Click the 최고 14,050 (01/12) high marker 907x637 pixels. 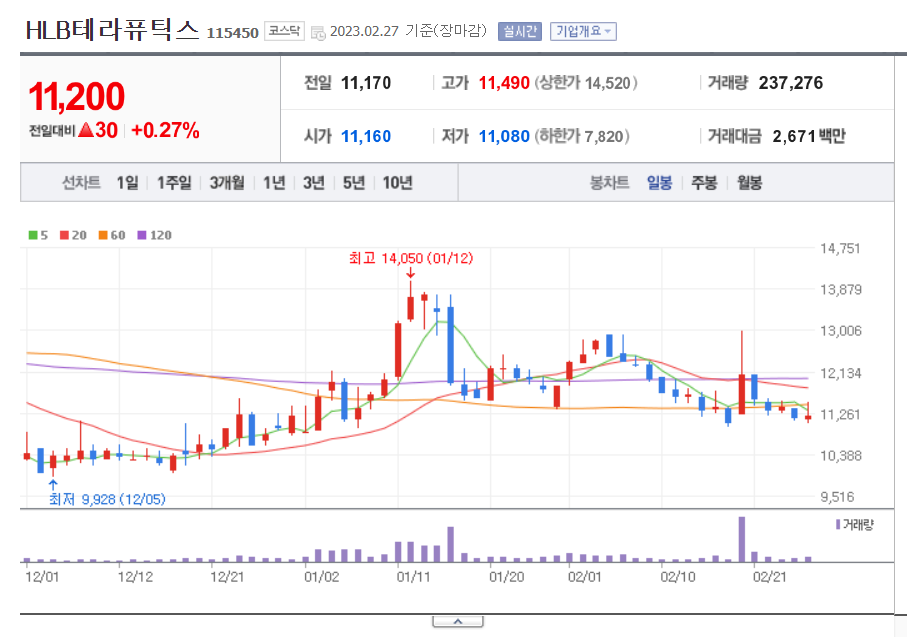pos(411,258)
